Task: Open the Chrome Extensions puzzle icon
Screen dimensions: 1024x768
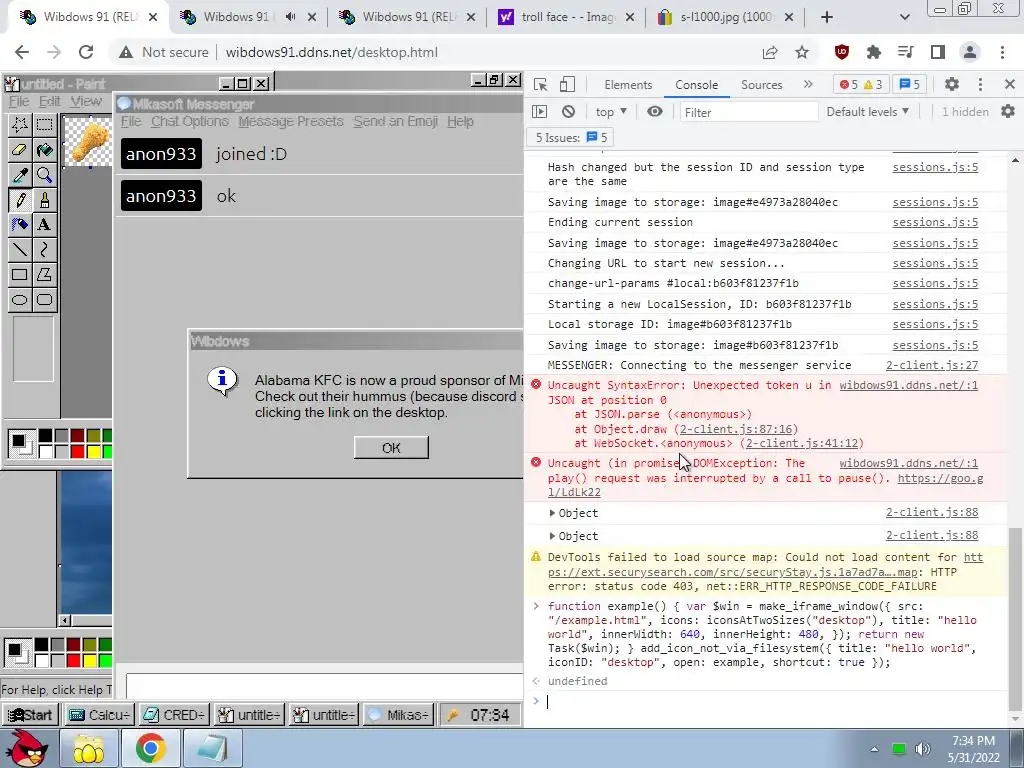Action: [x=873, y=52]
